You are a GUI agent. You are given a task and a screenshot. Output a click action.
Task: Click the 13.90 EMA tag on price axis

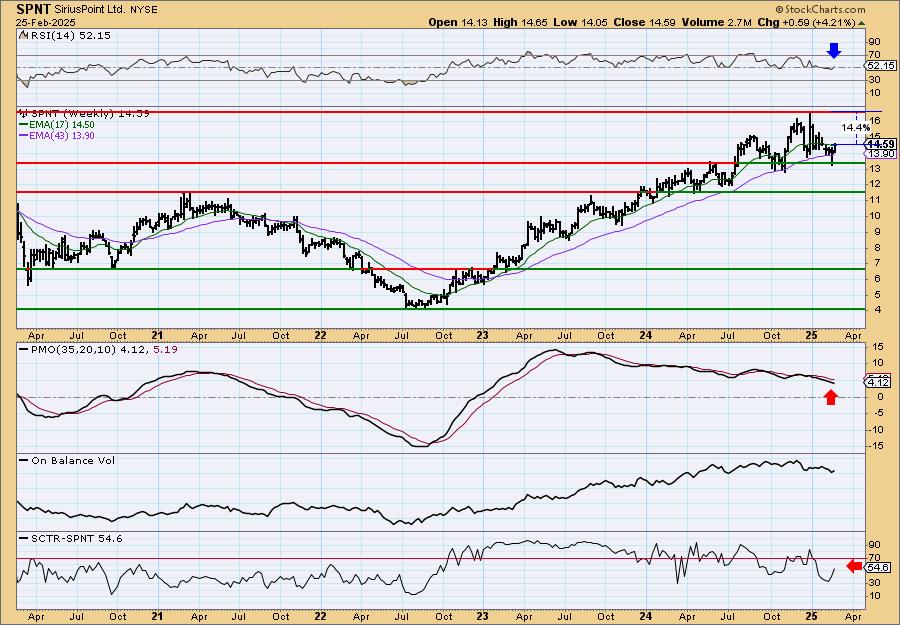coord(881,154)
